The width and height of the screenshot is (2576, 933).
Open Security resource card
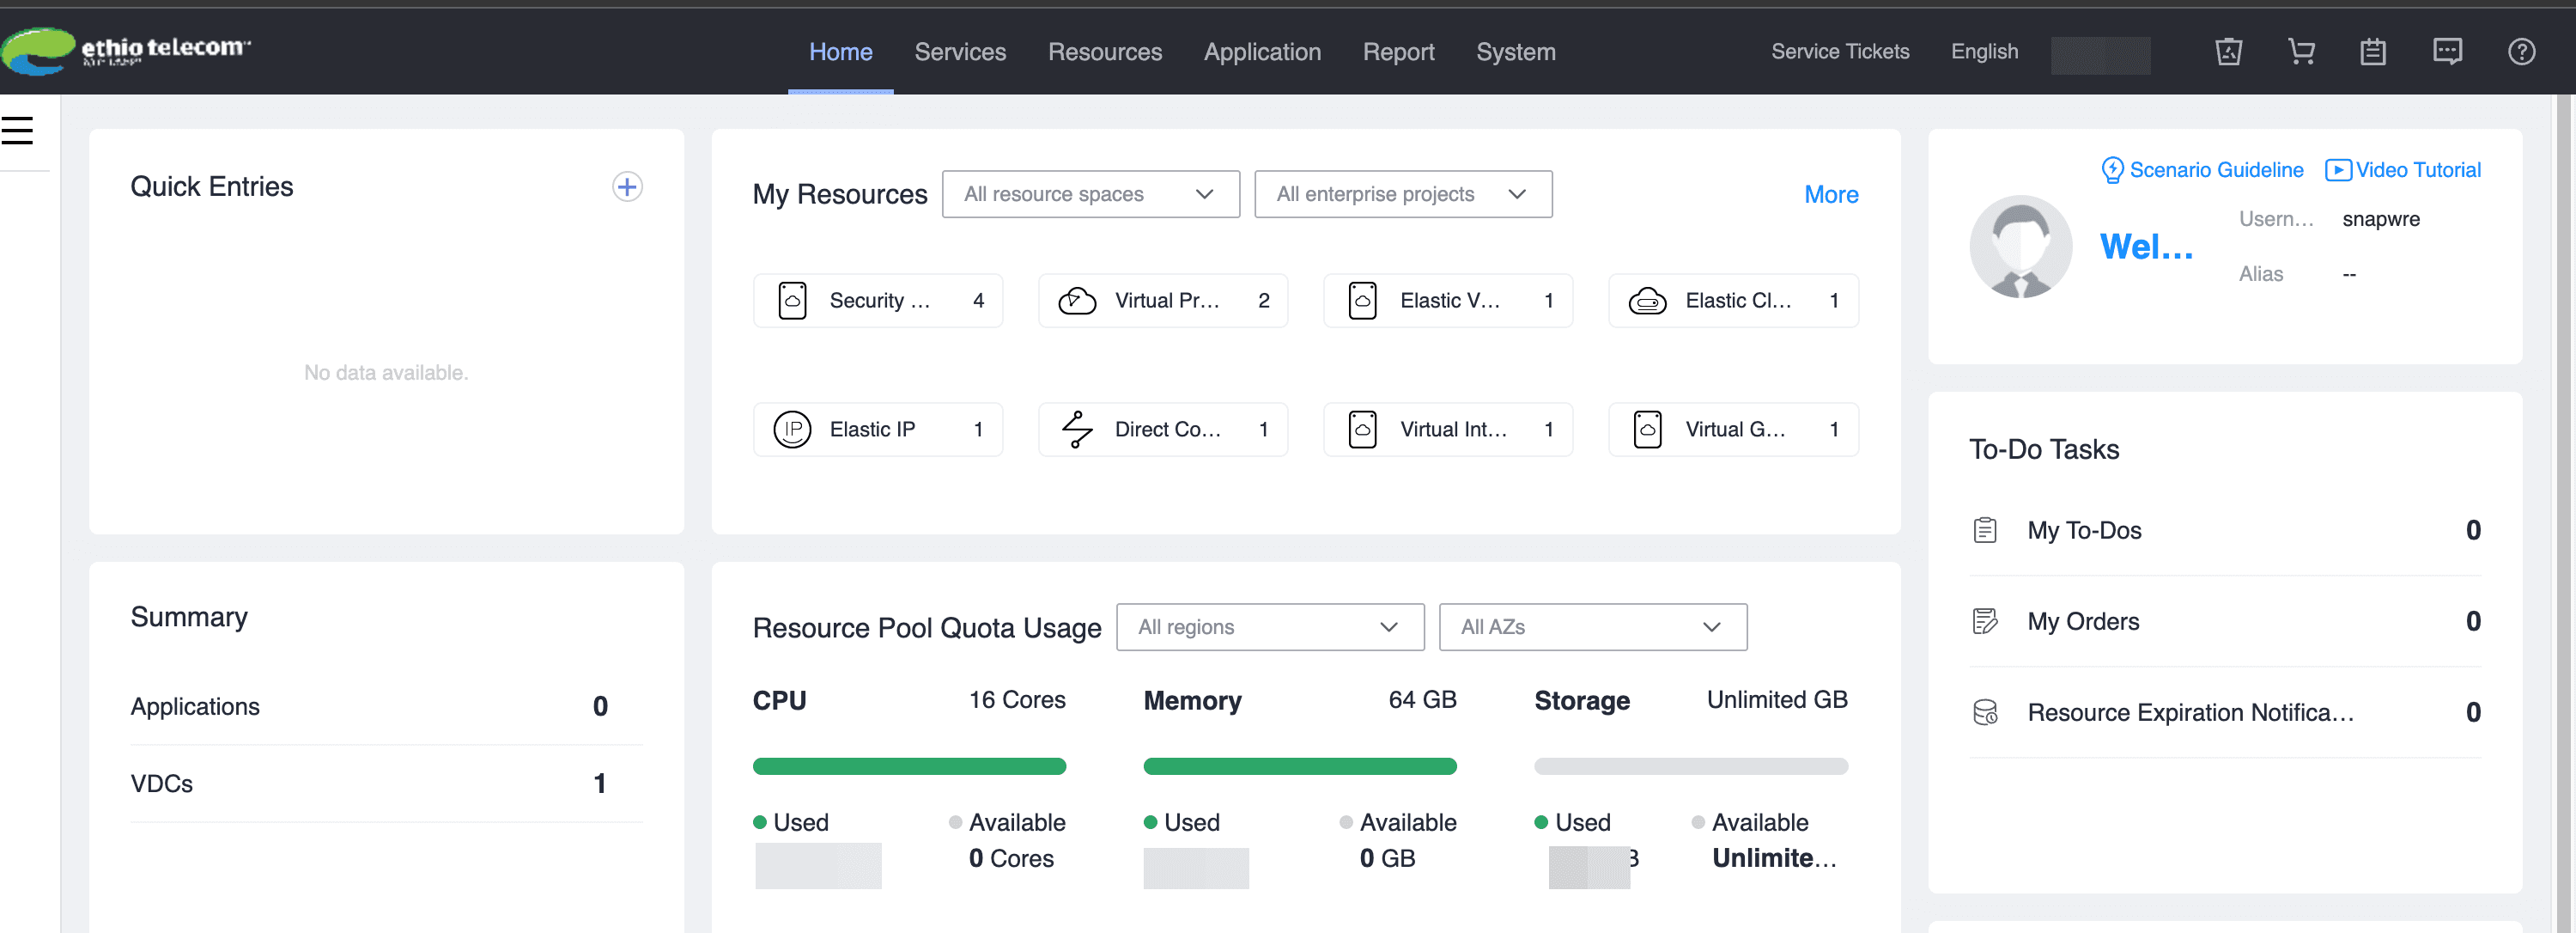click(877, 301)
